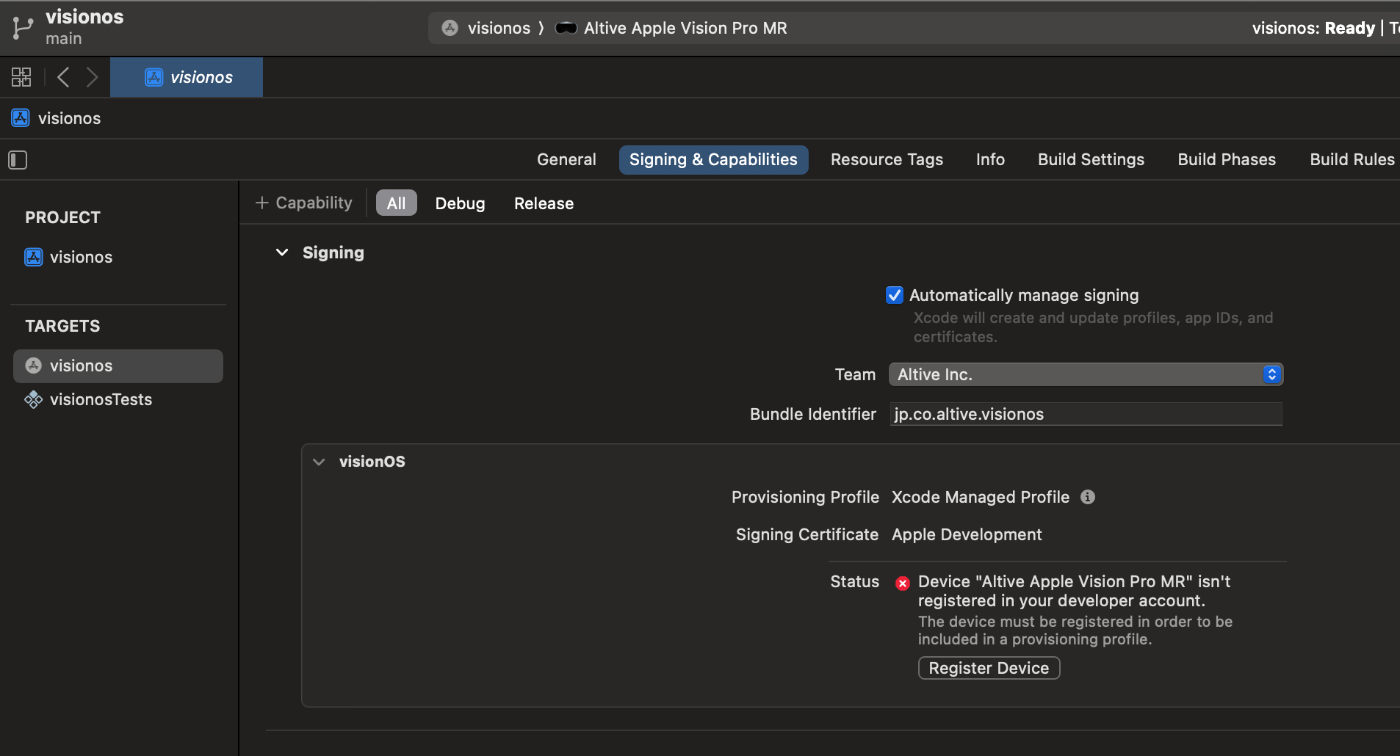Open the Info tab
This screenshot has height=756, width=1400.
[990, 160]
